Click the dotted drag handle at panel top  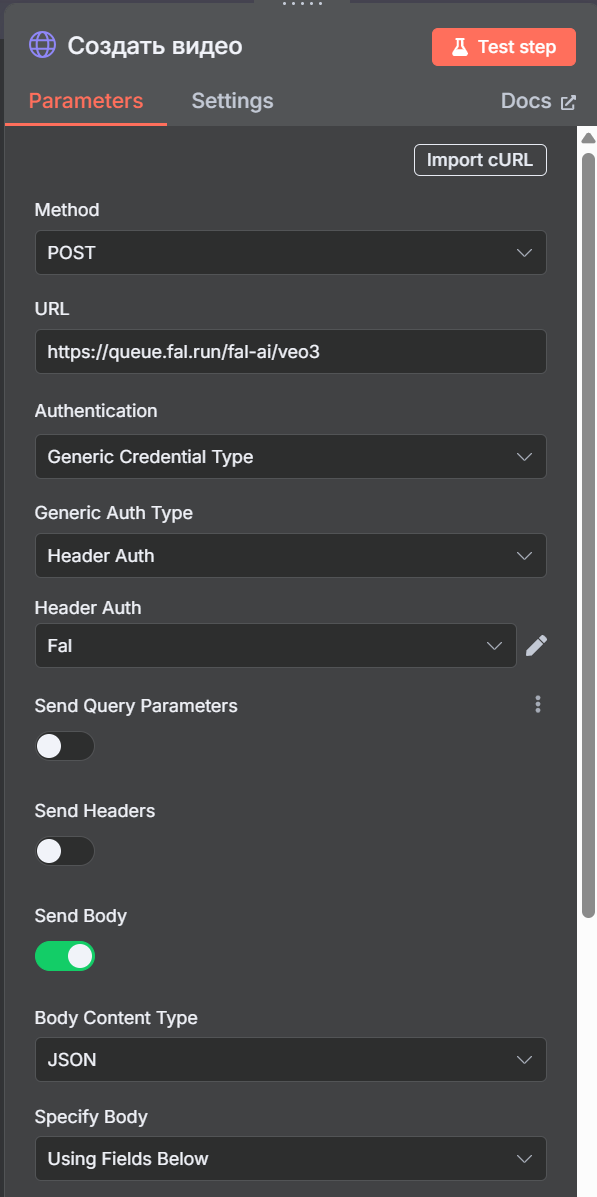click(x=302, y=4)
